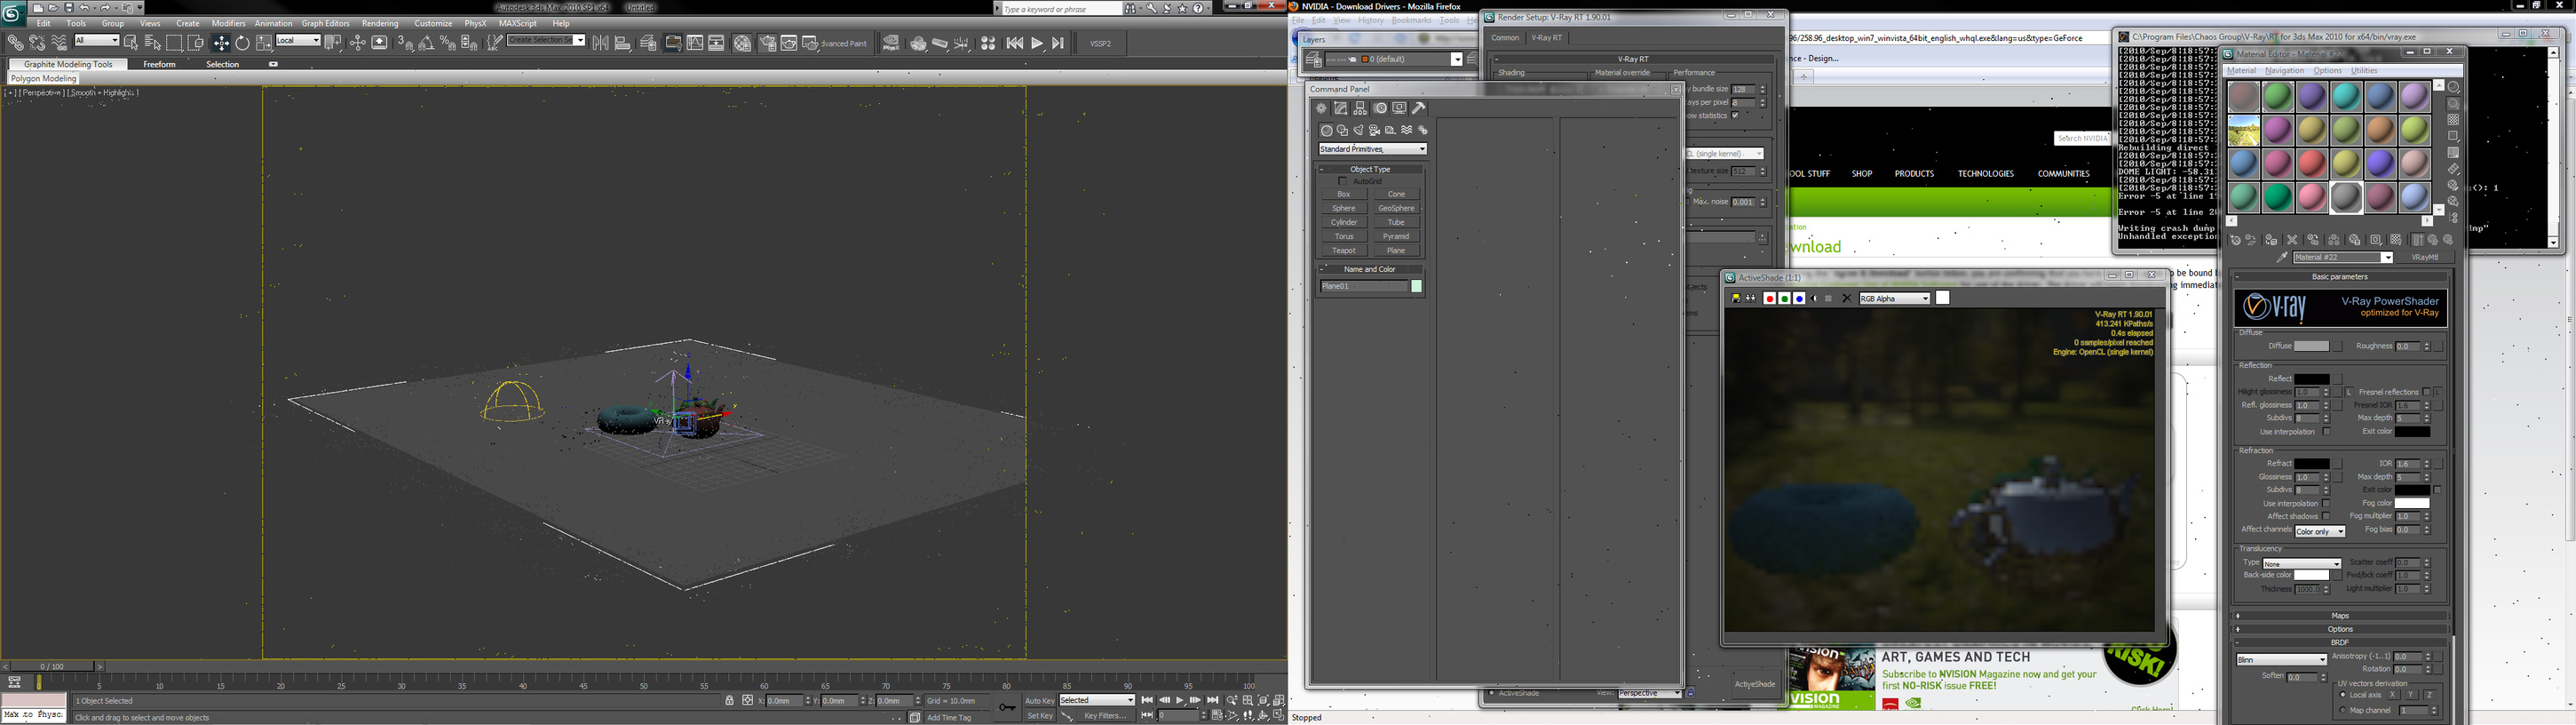Expand the Options rollout in Material Editor
The width and height of the screenshot is (2576, 725).
point(2340,629)
